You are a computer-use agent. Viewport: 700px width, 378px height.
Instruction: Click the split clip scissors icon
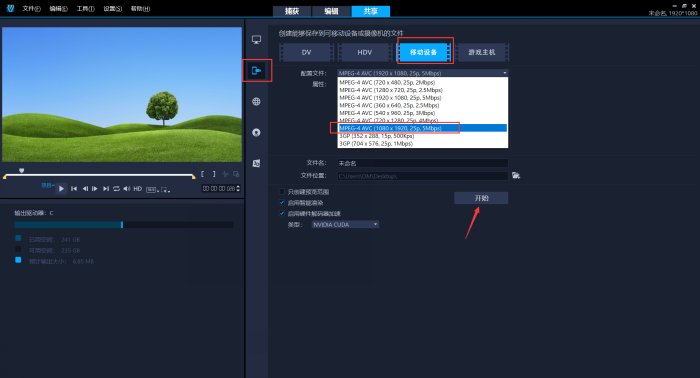coord(225,174)
